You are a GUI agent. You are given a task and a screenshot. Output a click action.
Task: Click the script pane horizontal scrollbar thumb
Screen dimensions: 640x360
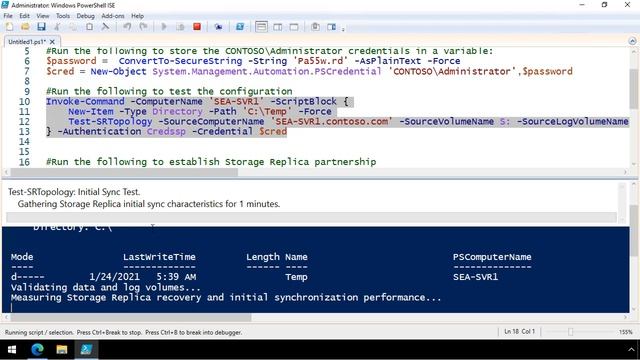(124, 172)
